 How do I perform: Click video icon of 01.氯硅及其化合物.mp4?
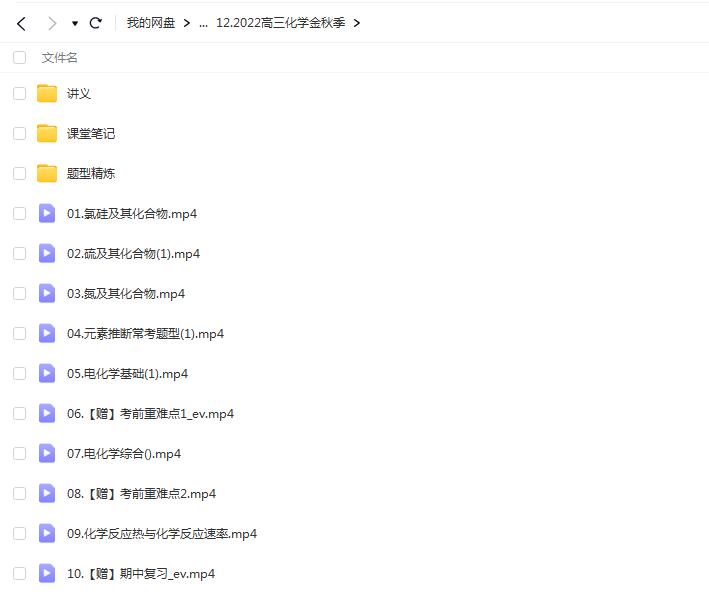pos(47,213)
